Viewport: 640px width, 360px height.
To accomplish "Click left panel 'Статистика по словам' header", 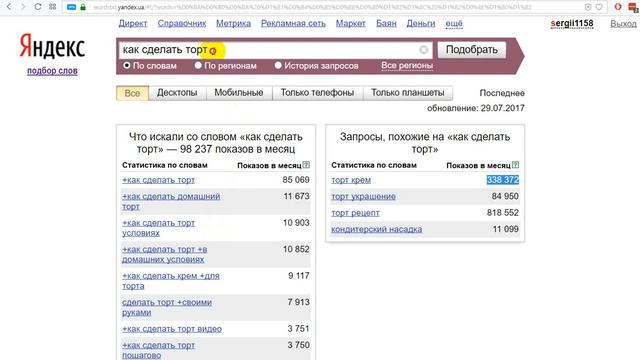I will point(165,165).
